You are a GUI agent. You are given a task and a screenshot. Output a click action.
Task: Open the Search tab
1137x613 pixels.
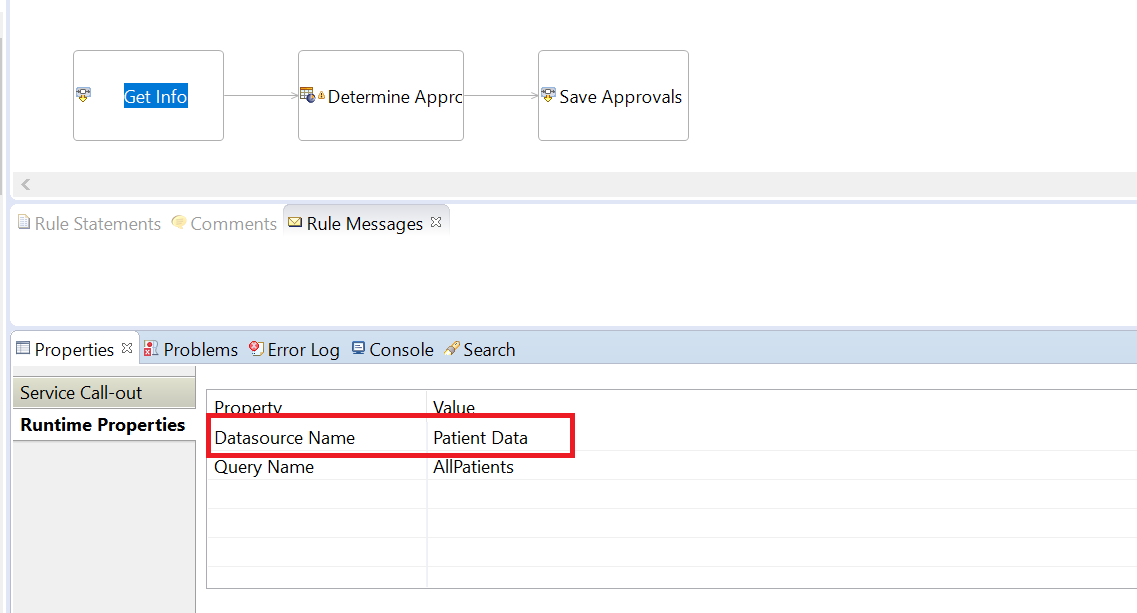coord(480,350)
